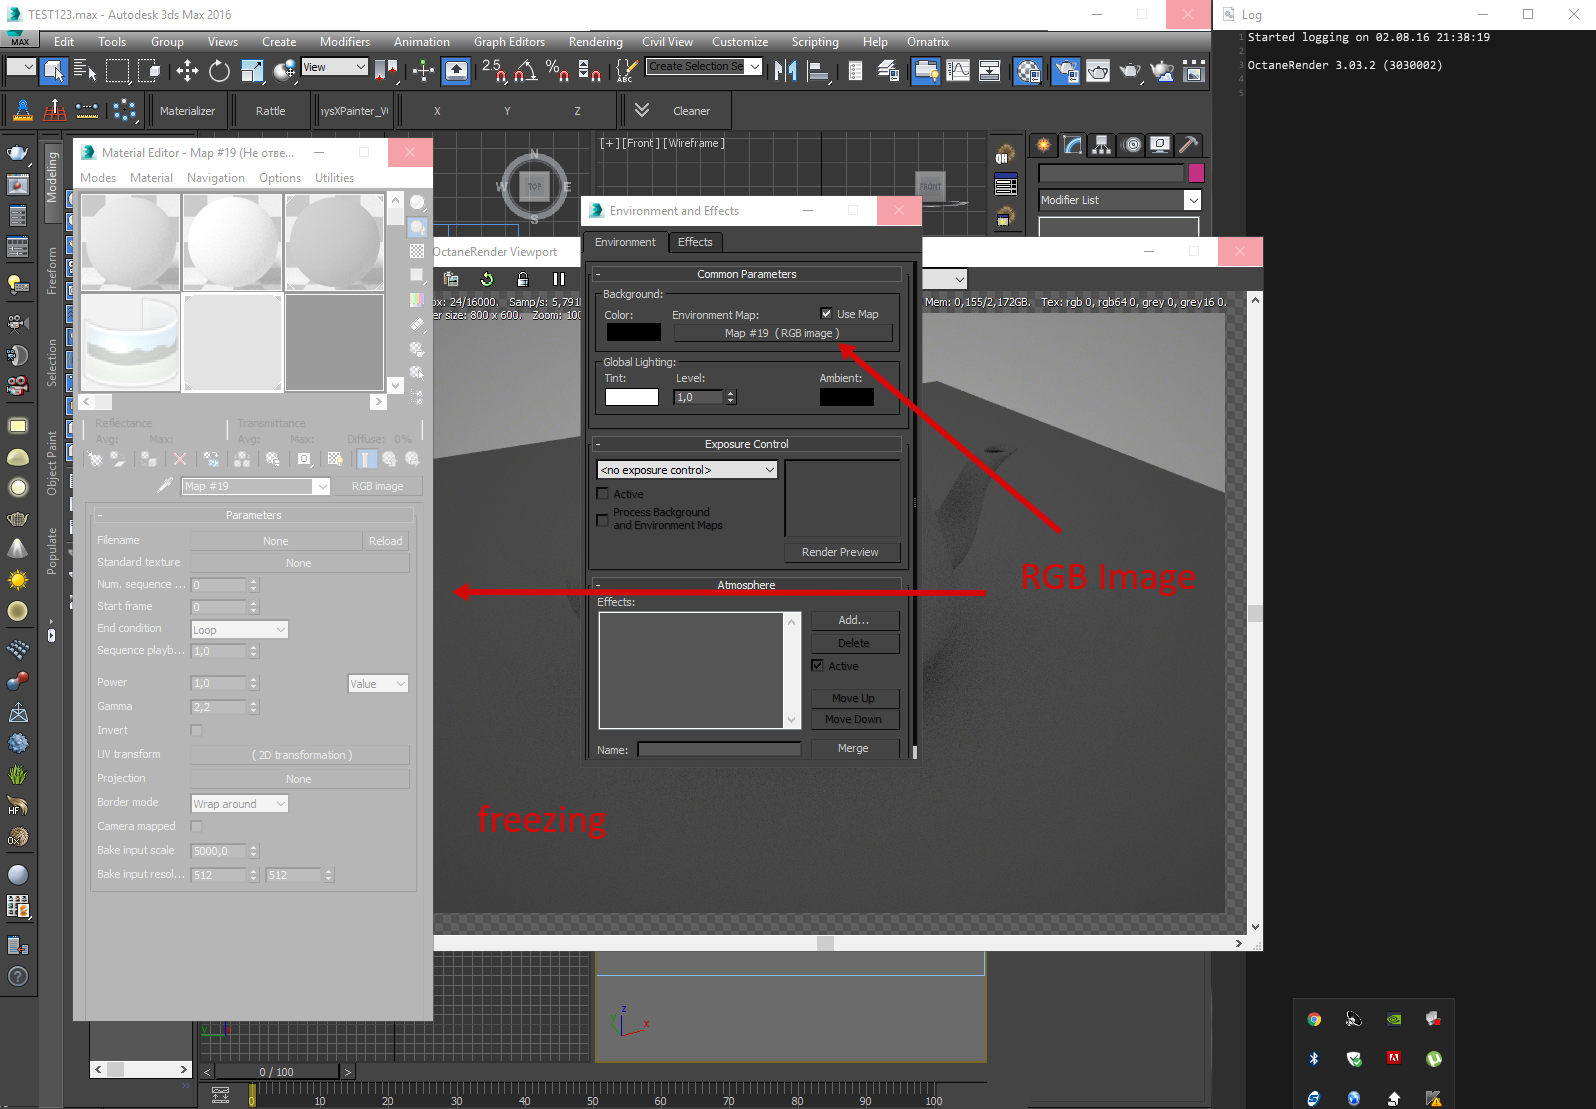Open the Civil View menu
The width and height of the screenshot is (1596, 1109).
[667, 42]
